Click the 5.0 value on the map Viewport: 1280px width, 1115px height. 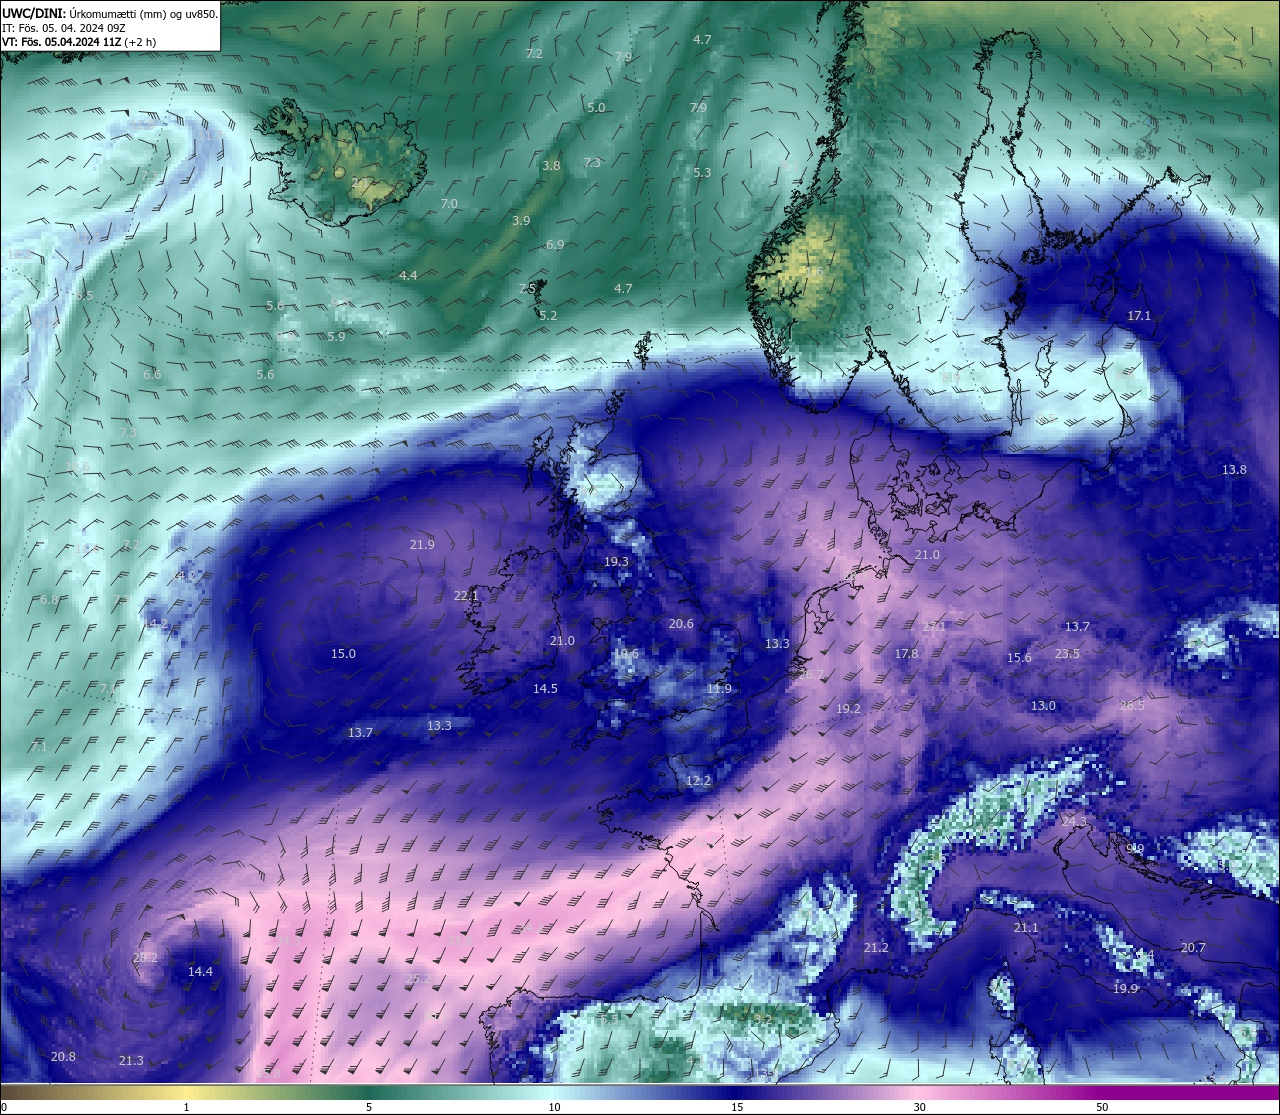(596, 107)
